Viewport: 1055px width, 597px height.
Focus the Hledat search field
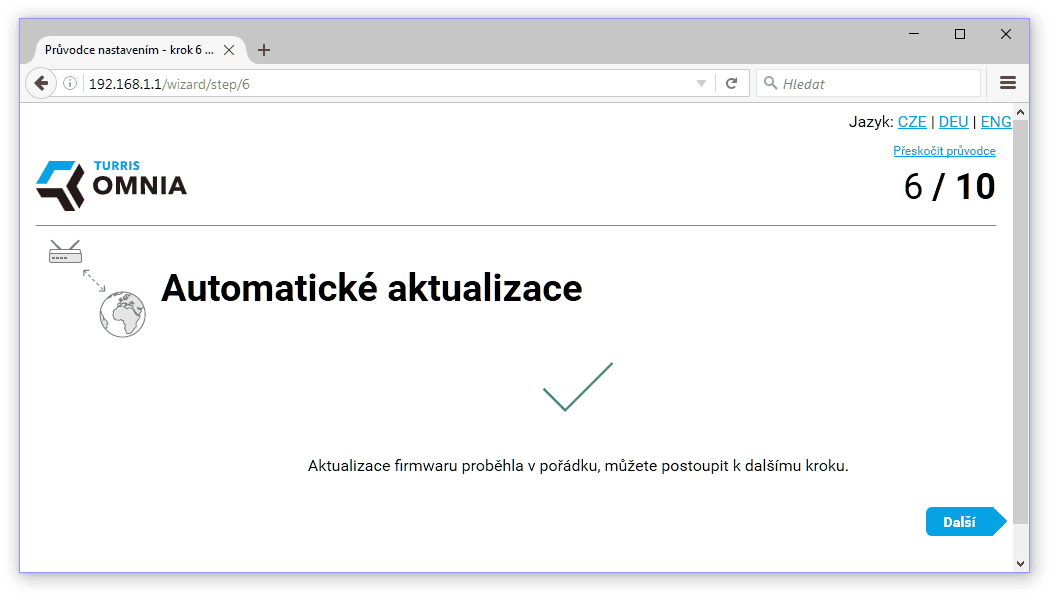click(870, 83)
